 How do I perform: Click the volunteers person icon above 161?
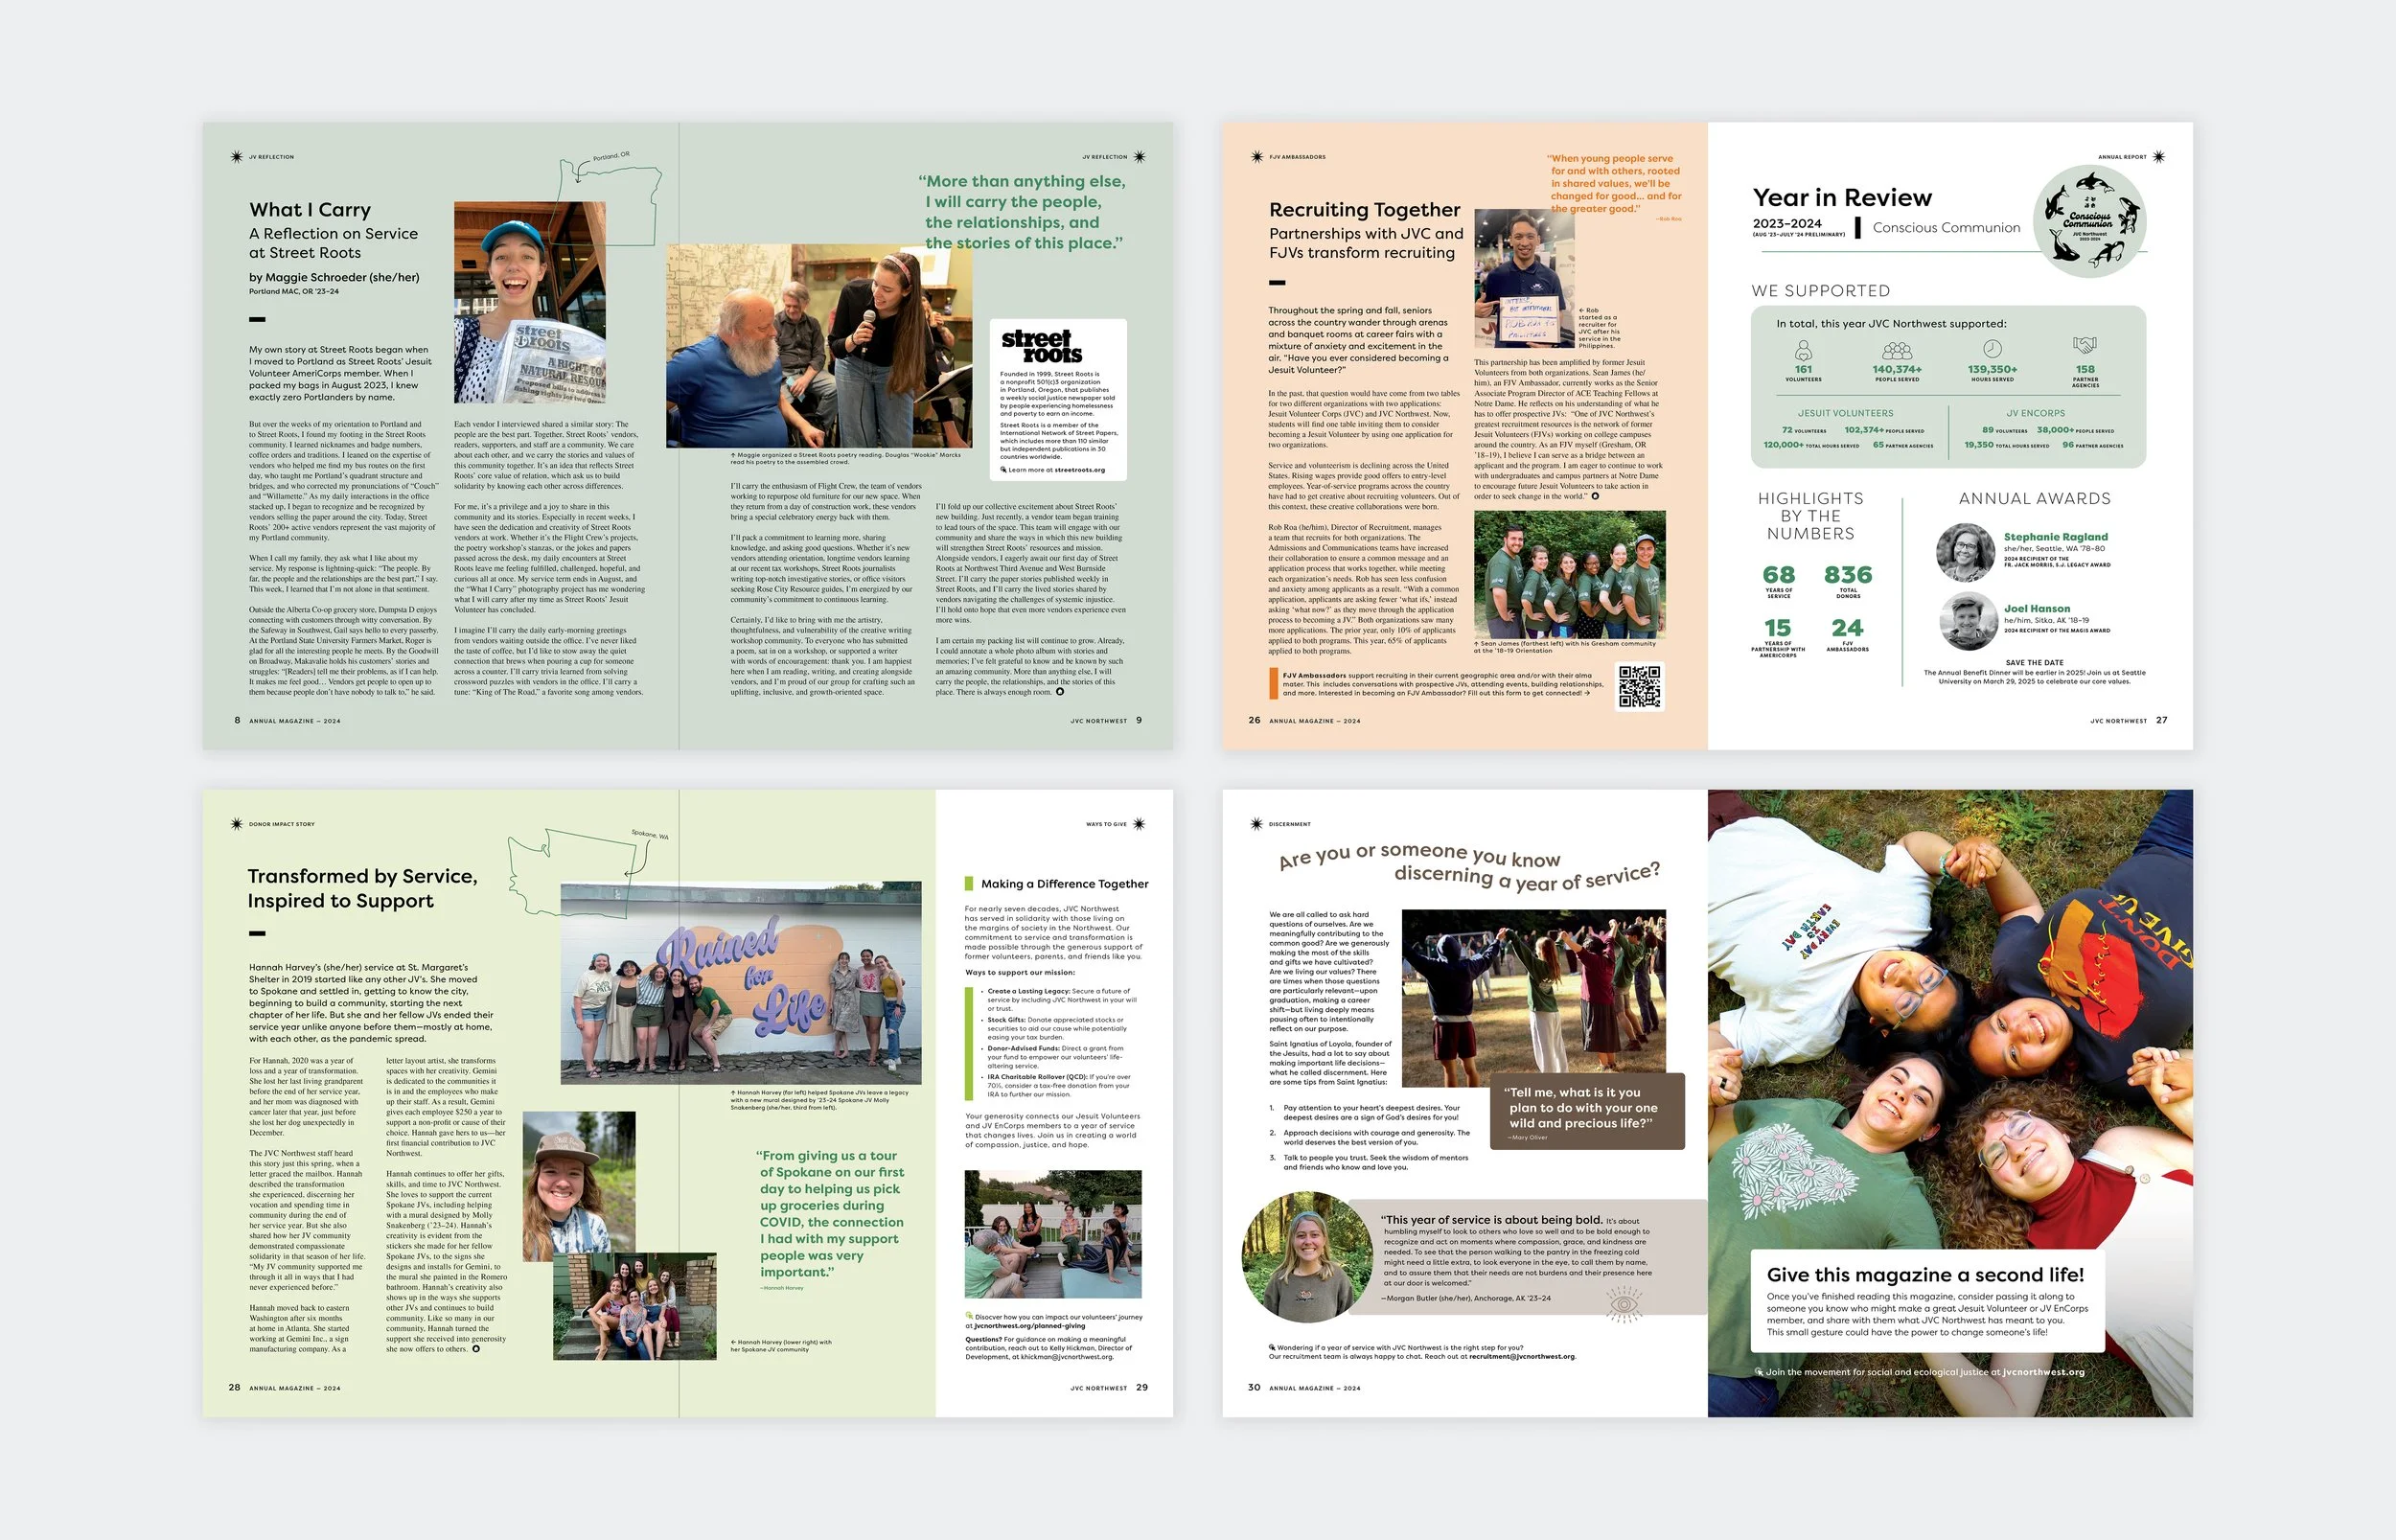coord(1803,350)
